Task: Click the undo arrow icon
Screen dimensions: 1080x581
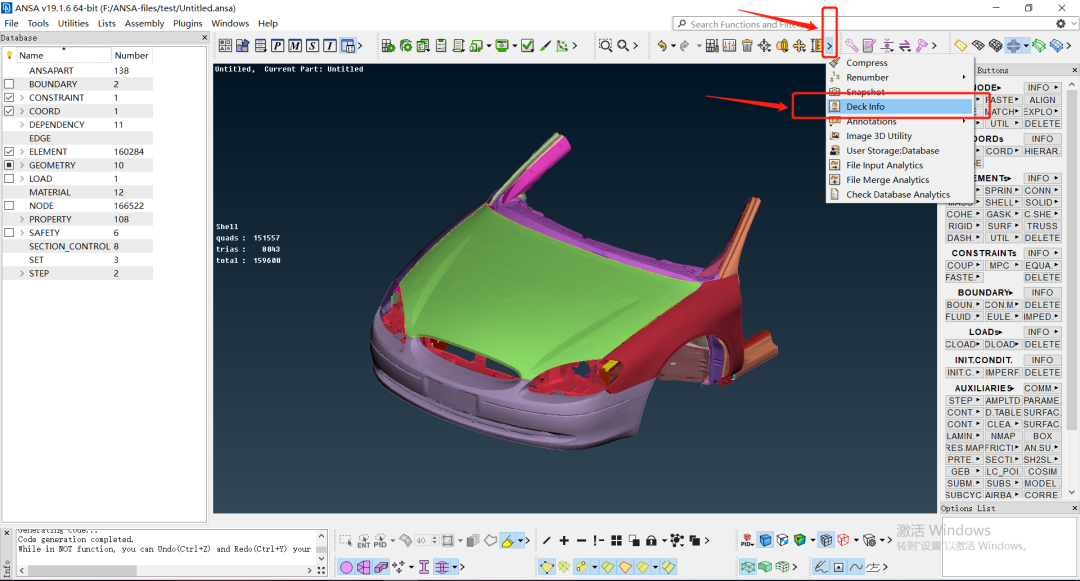Action: click(662, 45)
